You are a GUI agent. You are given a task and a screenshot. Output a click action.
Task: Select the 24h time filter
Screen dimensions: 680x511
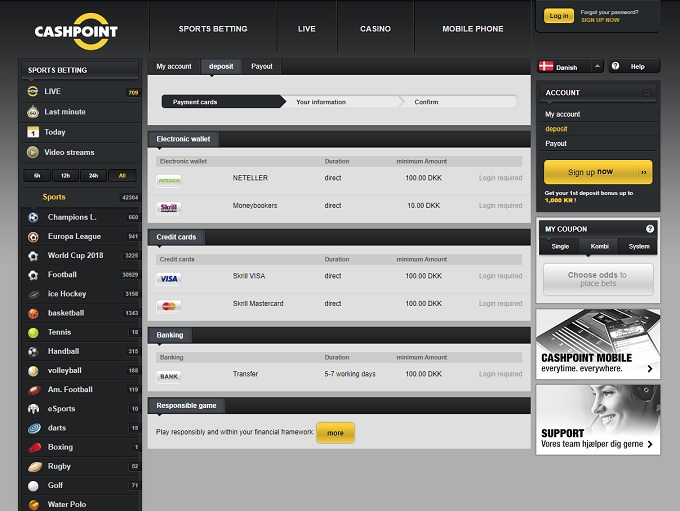(94, 176)
